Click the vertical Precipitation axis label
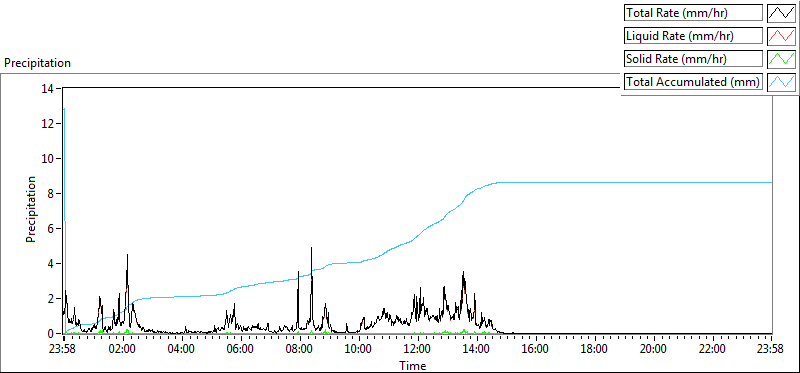The width and height of the screenshot is (800, 373). [31, 209]
